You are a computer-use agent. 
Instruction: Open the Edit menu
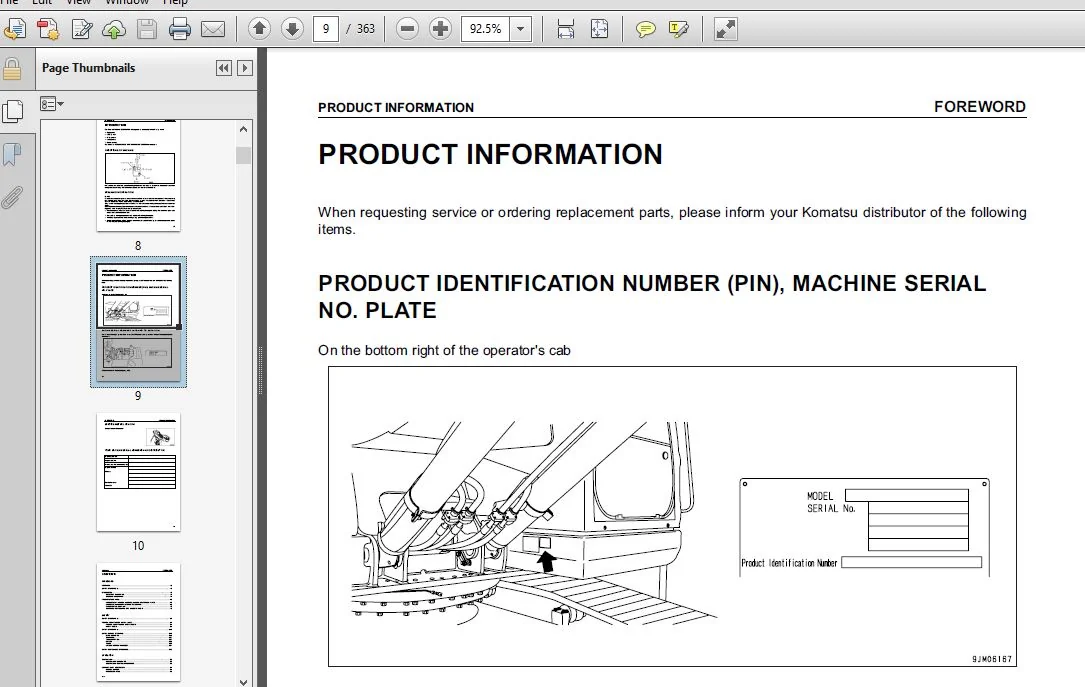click(42, 2)
